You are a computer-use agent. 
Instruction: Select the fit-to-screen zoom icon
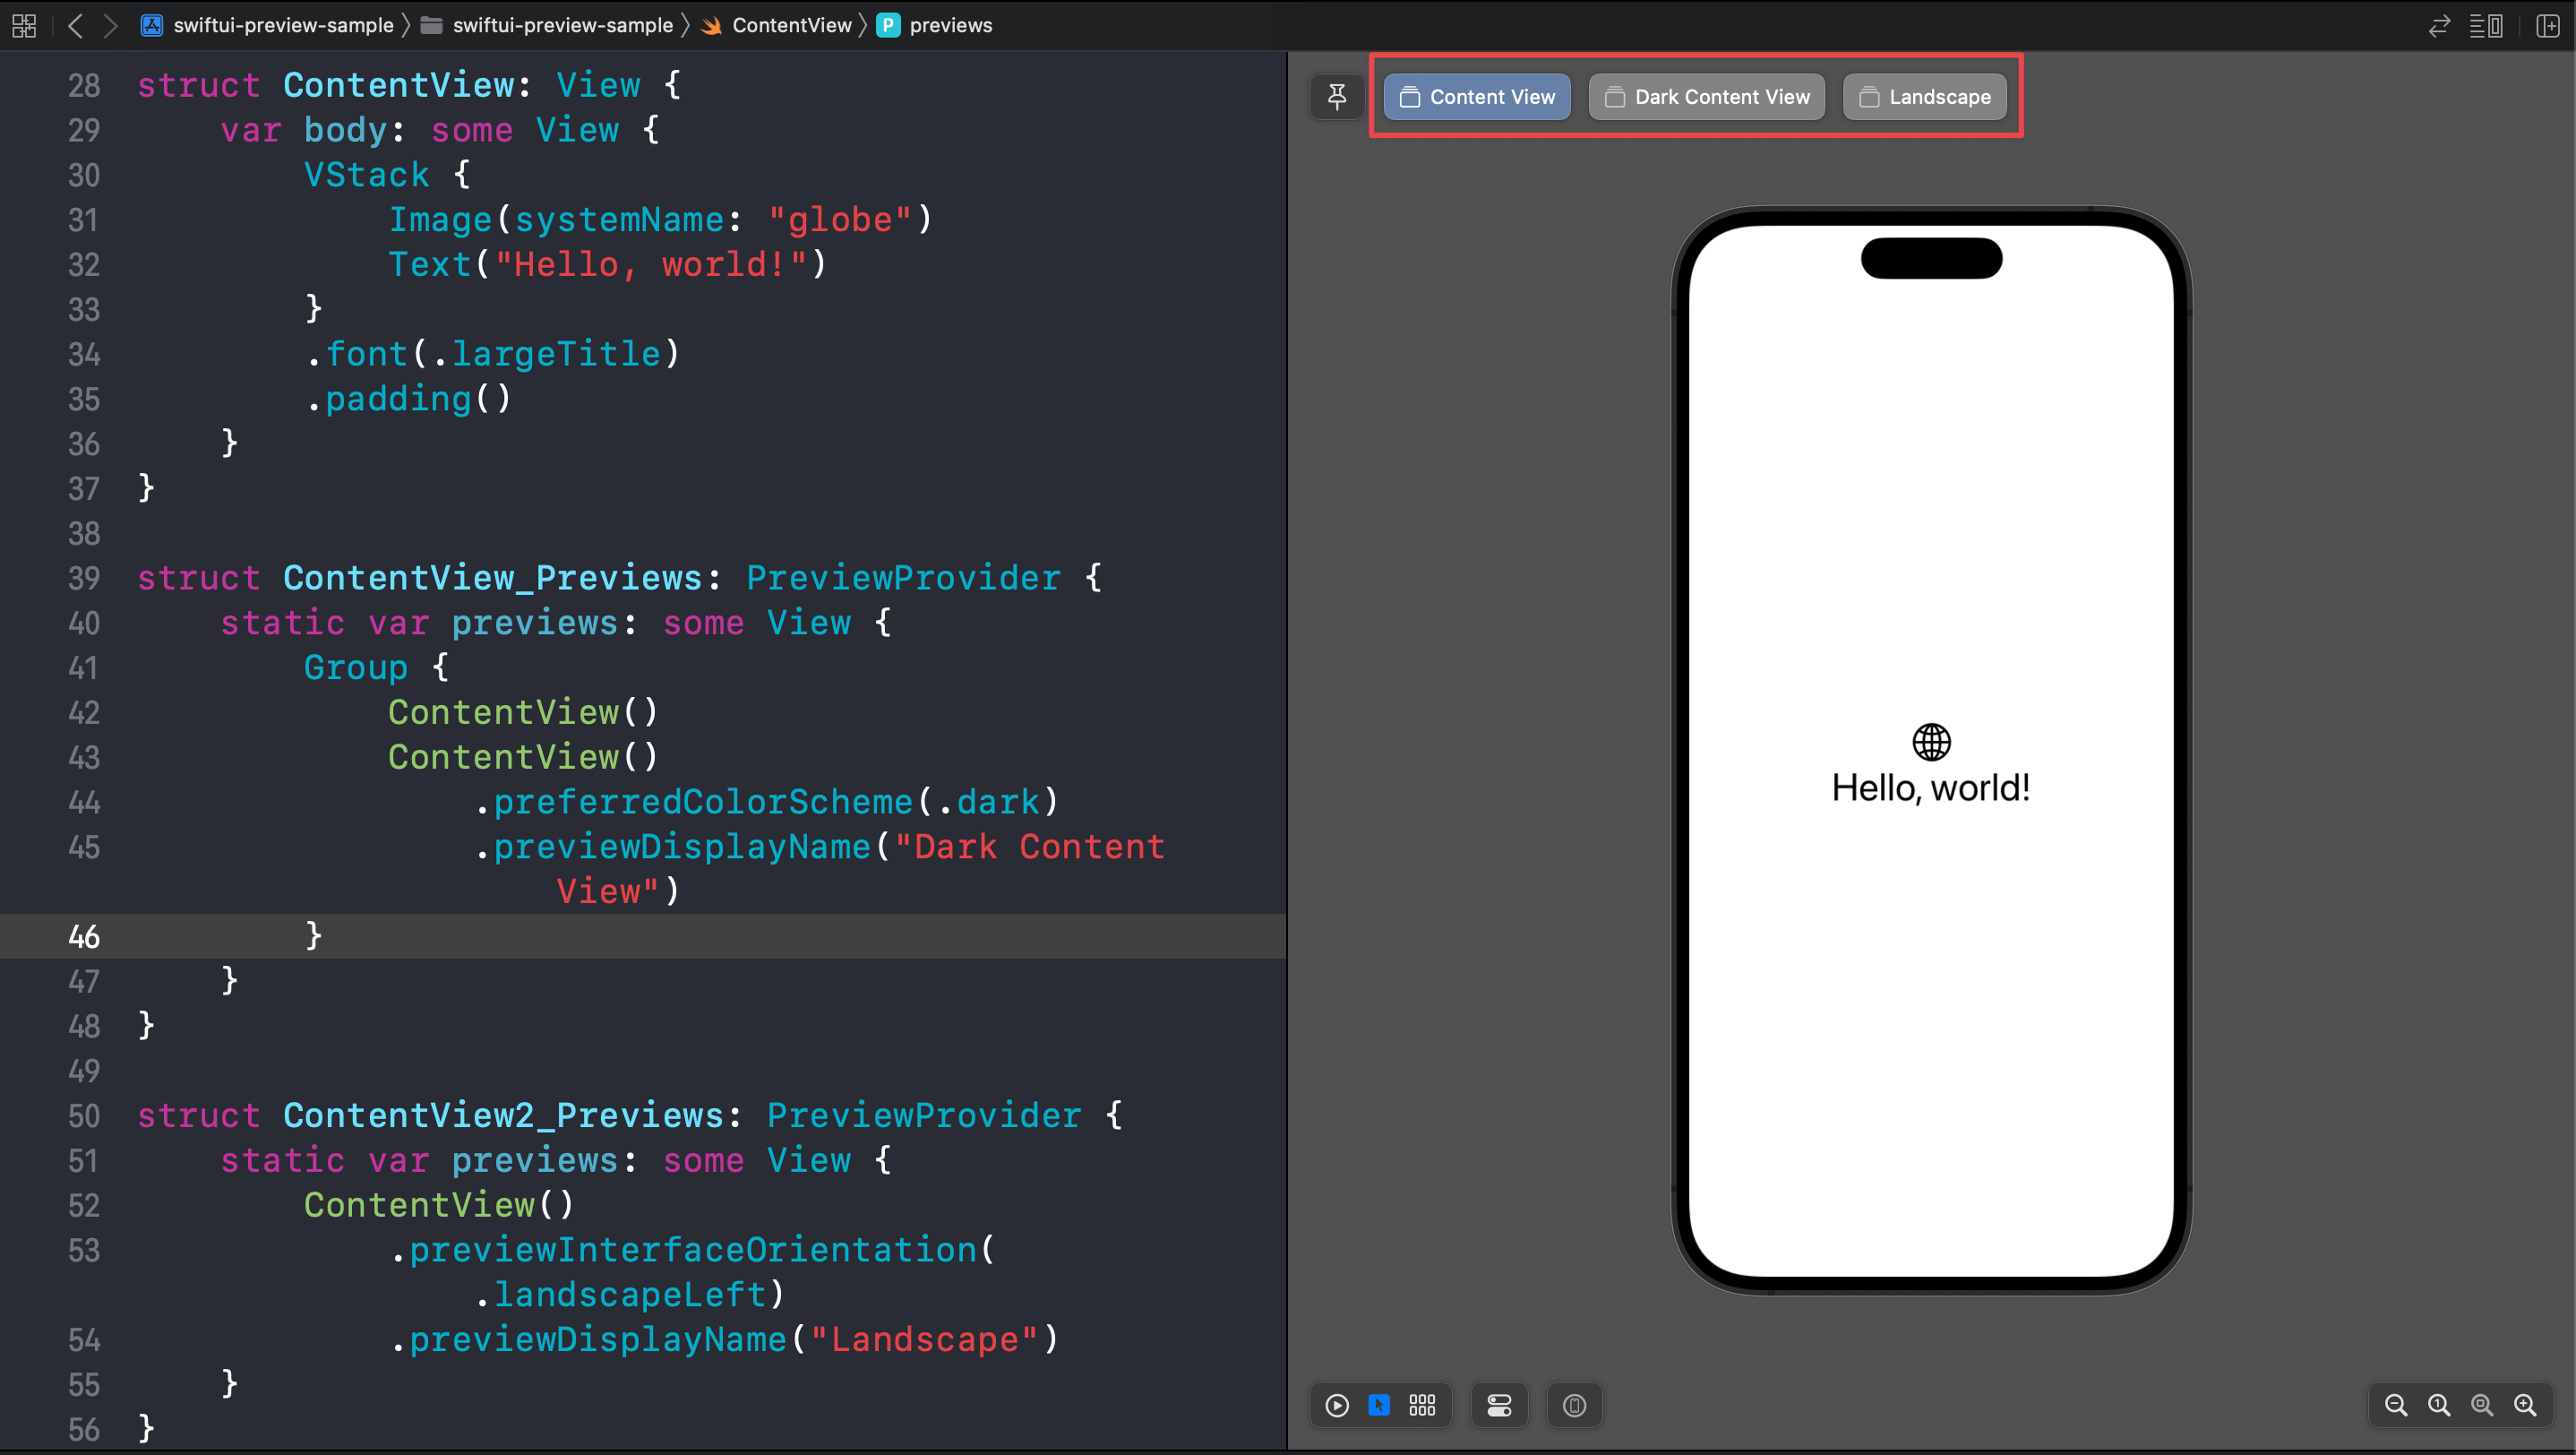(2484, 1404)
